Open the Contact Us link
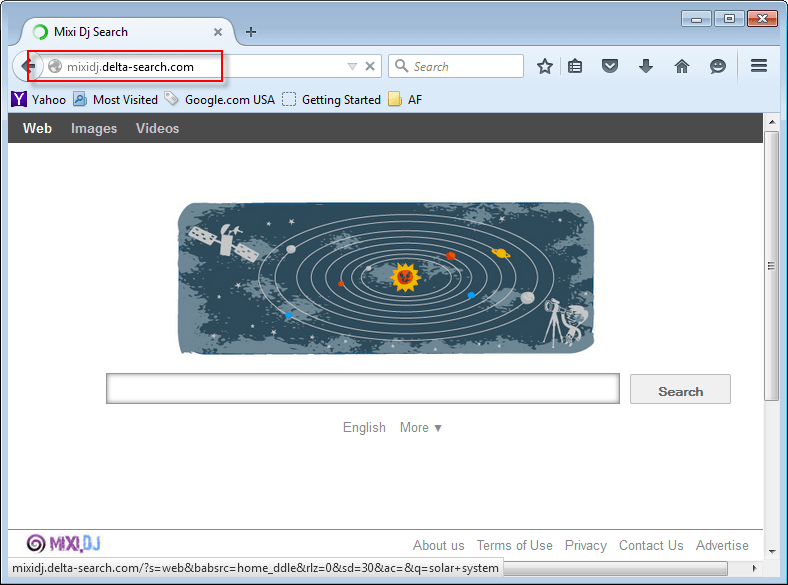Viewport: 788px width, 585px height. (x=651, y=545)
